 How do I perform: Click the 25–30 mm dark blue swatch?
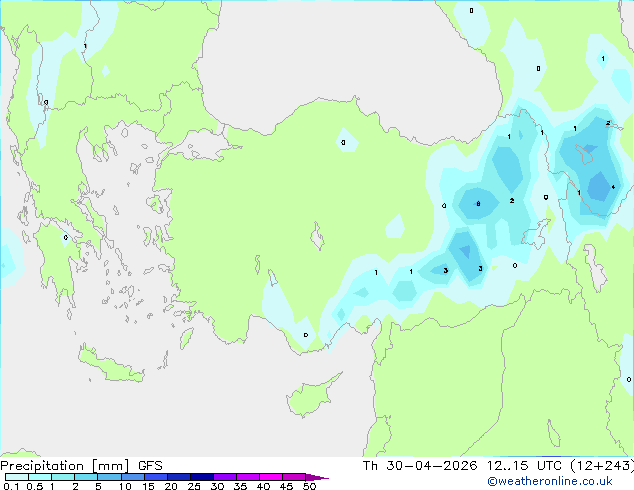(202, 477)
